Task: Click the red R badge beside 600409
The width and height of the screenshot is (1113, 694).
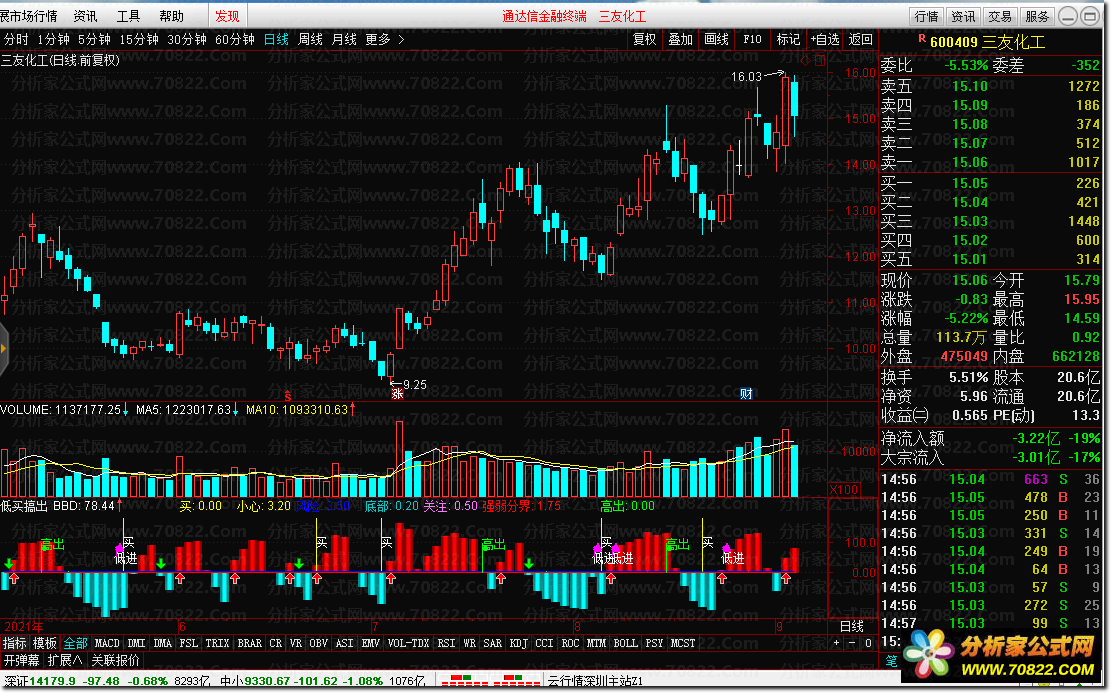Action: click(x=922, y=38)
